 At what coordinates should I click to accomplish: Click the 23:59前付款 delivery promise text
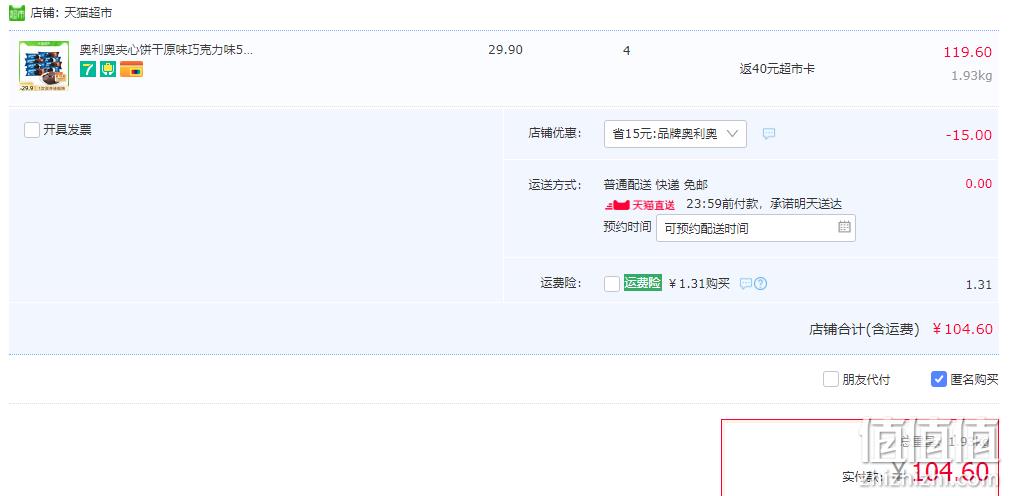[764, 205]
